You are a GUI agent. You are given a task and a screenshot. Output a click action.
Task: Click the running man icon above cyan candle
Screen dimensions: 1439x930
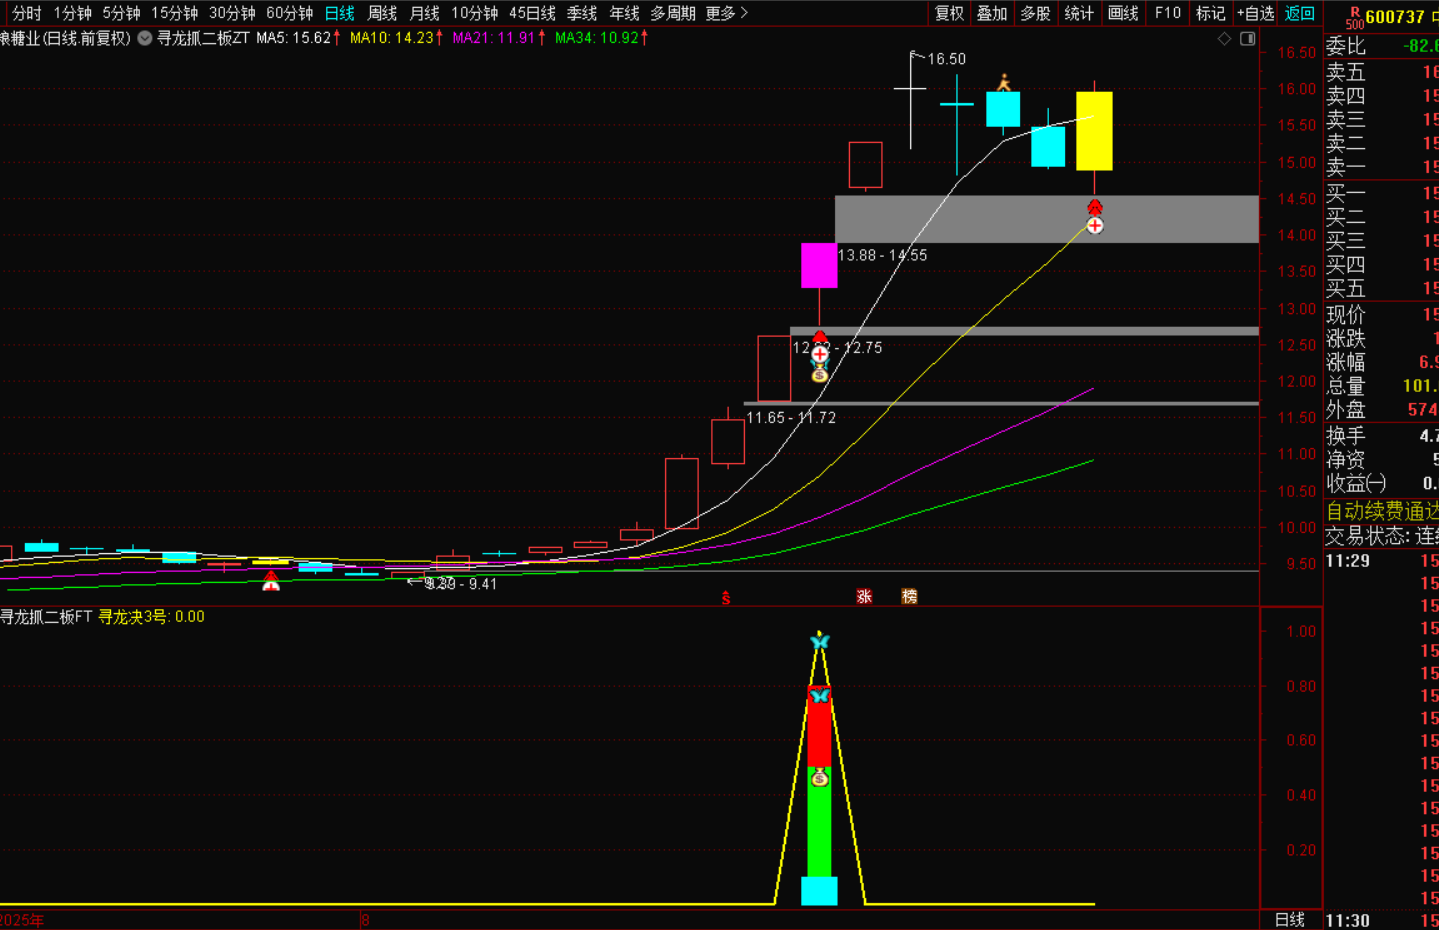point(1004,83)
